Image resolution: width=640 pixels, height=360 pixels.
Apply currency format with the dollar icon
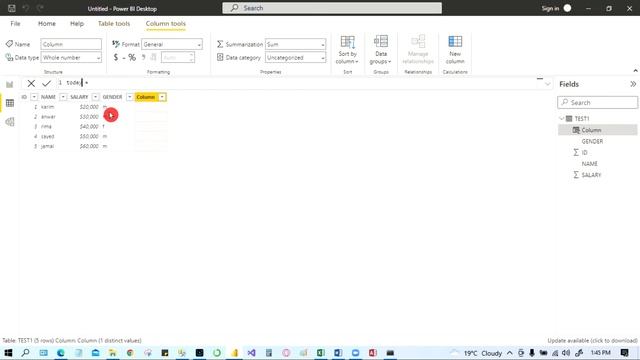point(116,58)
